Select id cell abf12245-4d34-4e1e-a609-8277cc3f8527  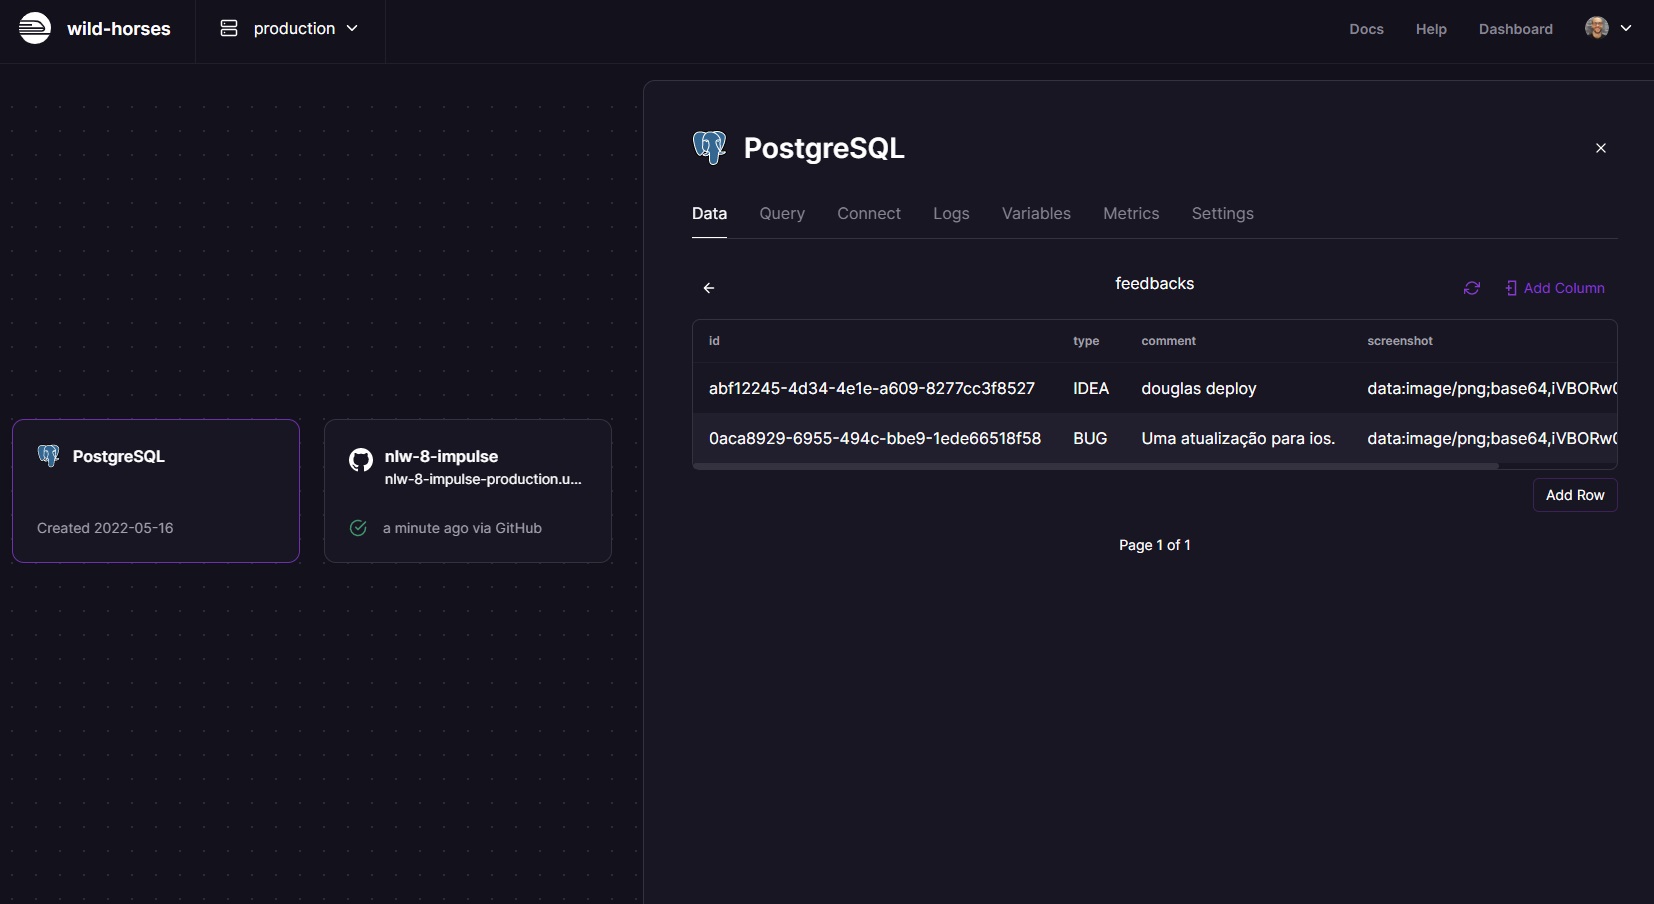click(872, 388)
